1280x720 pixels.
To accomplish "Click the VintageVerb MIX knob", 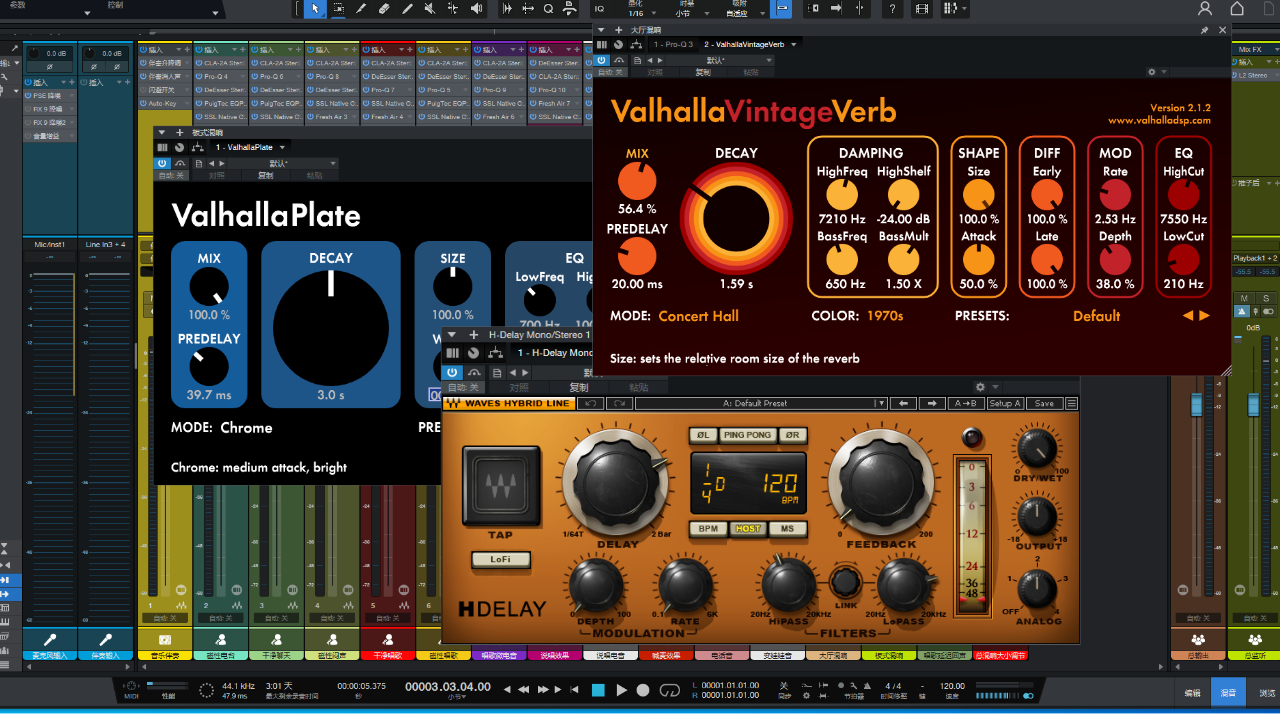I will pyautogui.click(x=637, y=181).
